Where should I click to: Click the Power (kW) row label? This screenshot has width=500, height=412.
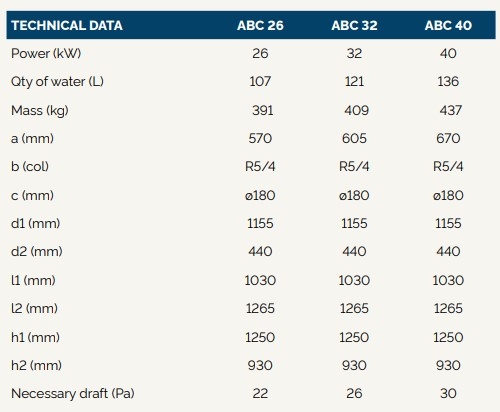tap(46, 54)
